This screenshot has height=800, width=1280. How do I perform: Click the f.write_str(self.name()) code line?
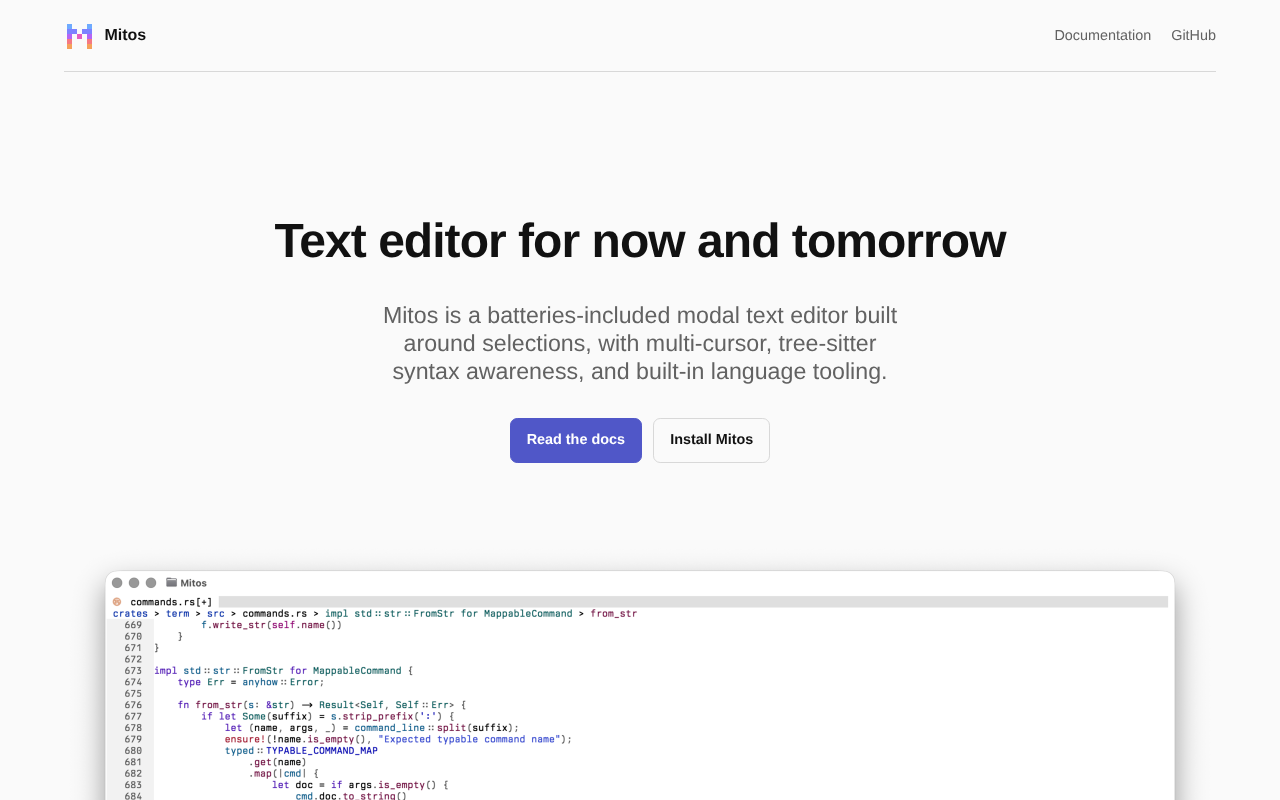click(272, 625)
